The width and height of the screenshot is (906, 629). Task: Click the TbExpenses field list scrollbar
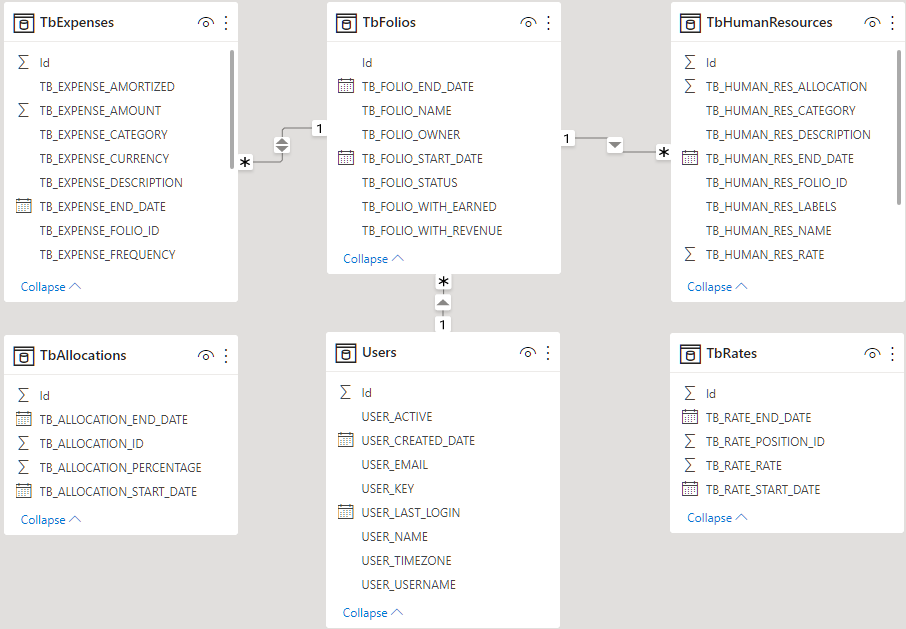(232, 110)
